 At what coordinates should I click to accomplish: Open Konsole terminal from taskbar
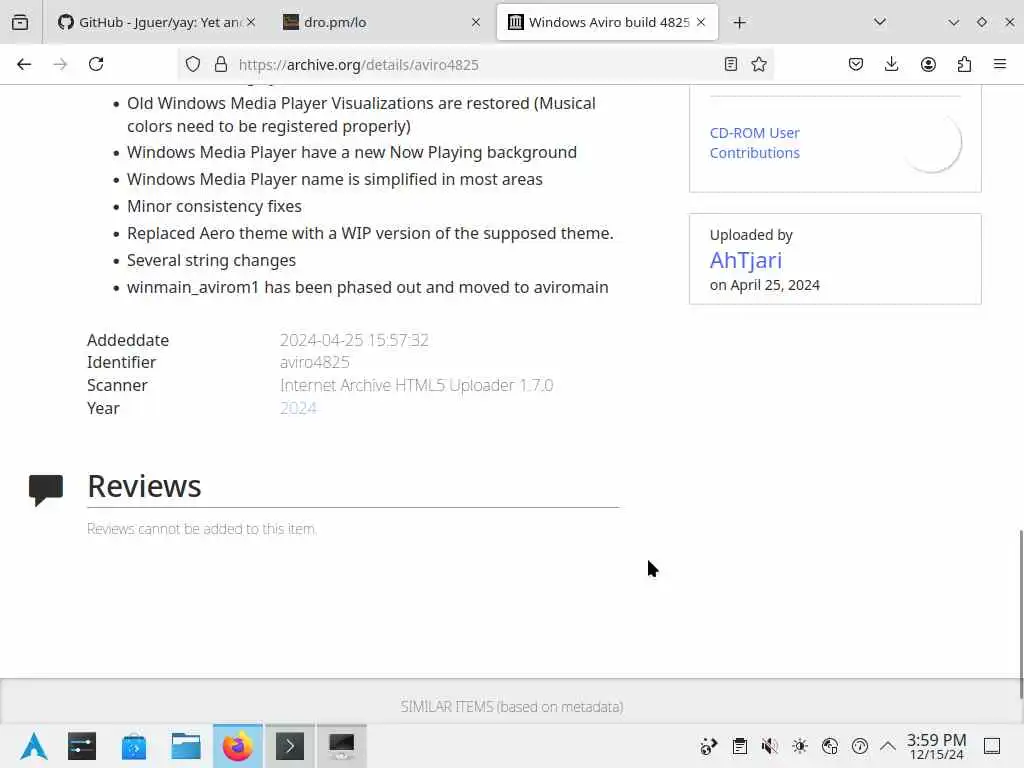(289, 746)
